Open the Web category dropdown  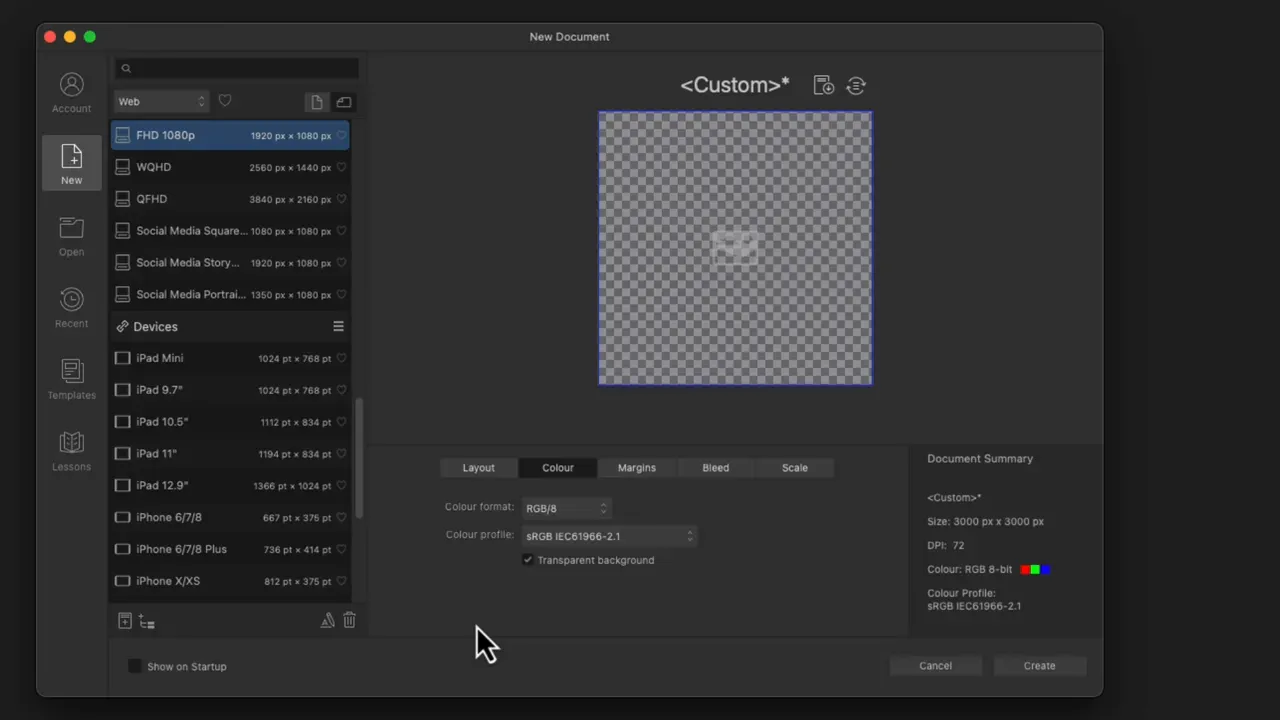pyautogui.click(x=161, y=101)
